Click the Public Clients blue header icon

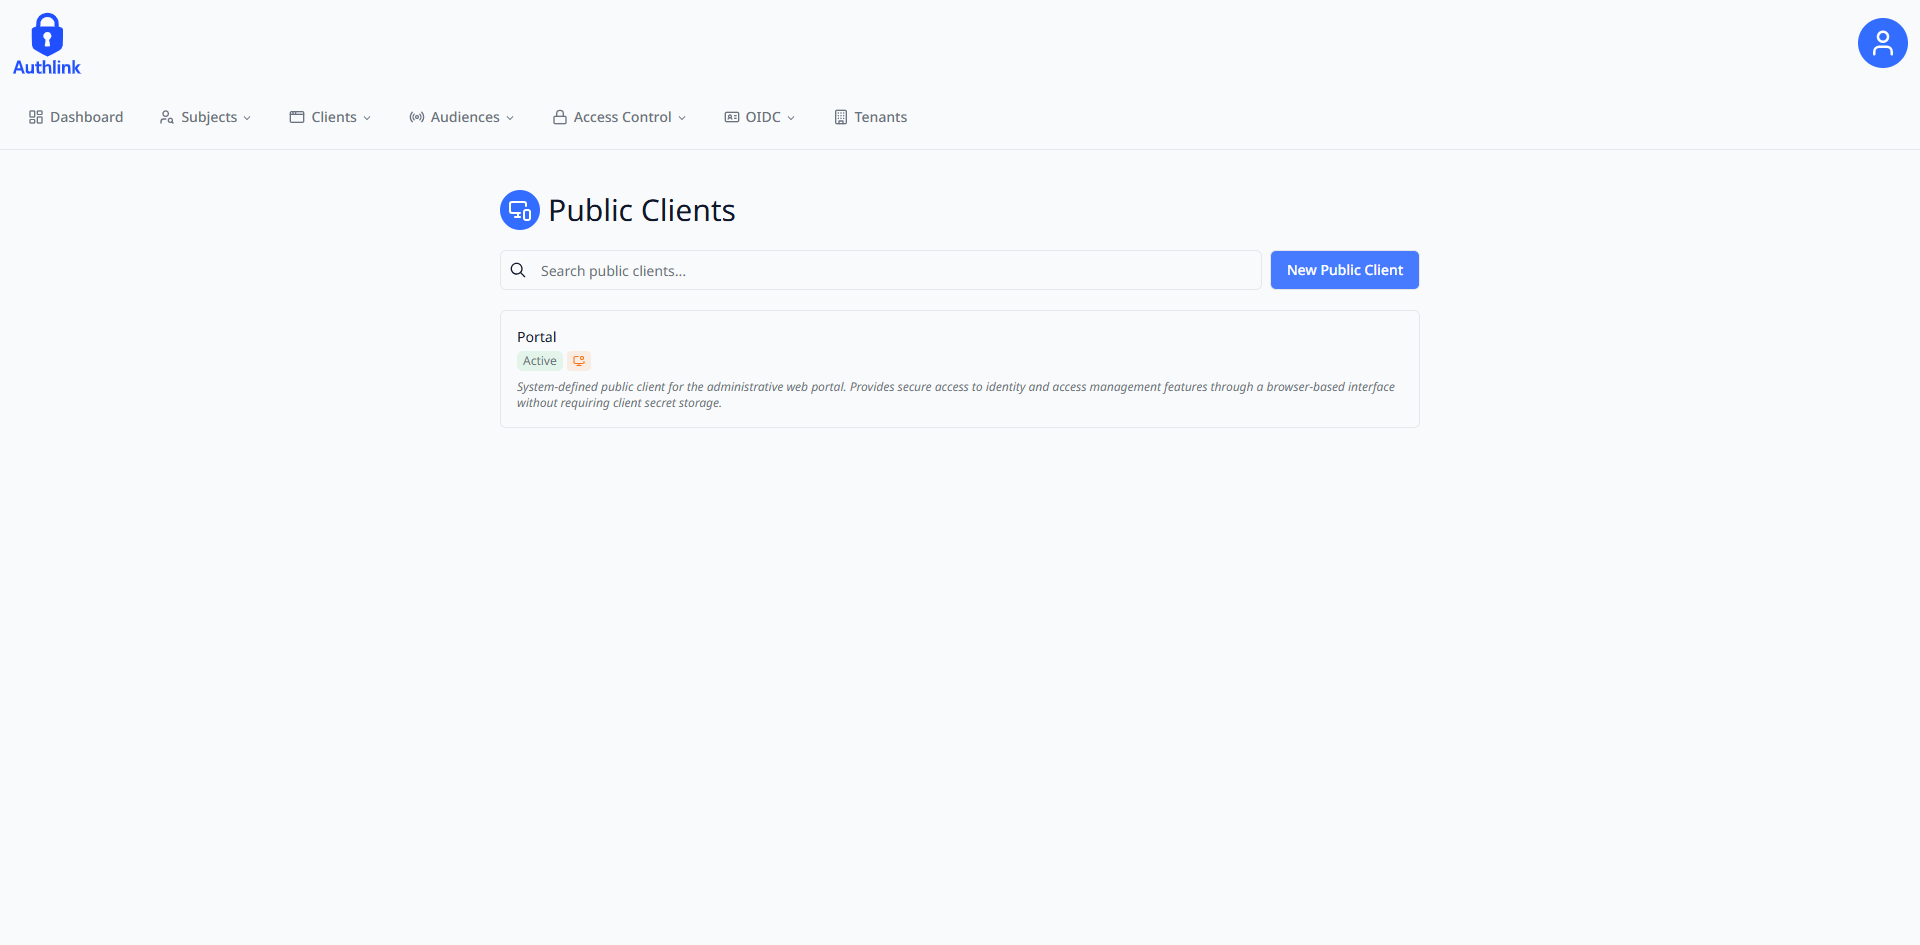(519, 210)
